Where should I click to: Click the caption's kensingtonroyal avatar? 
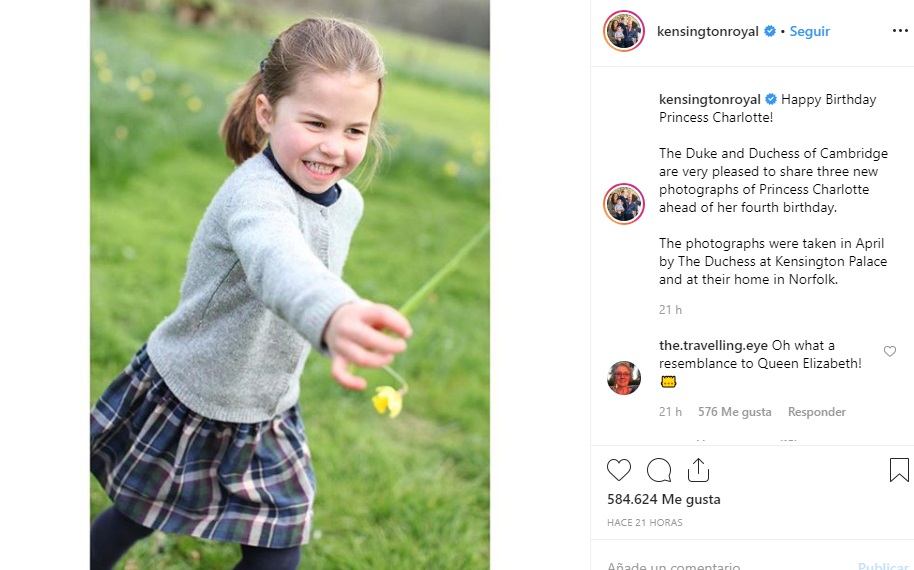point(623,204)
